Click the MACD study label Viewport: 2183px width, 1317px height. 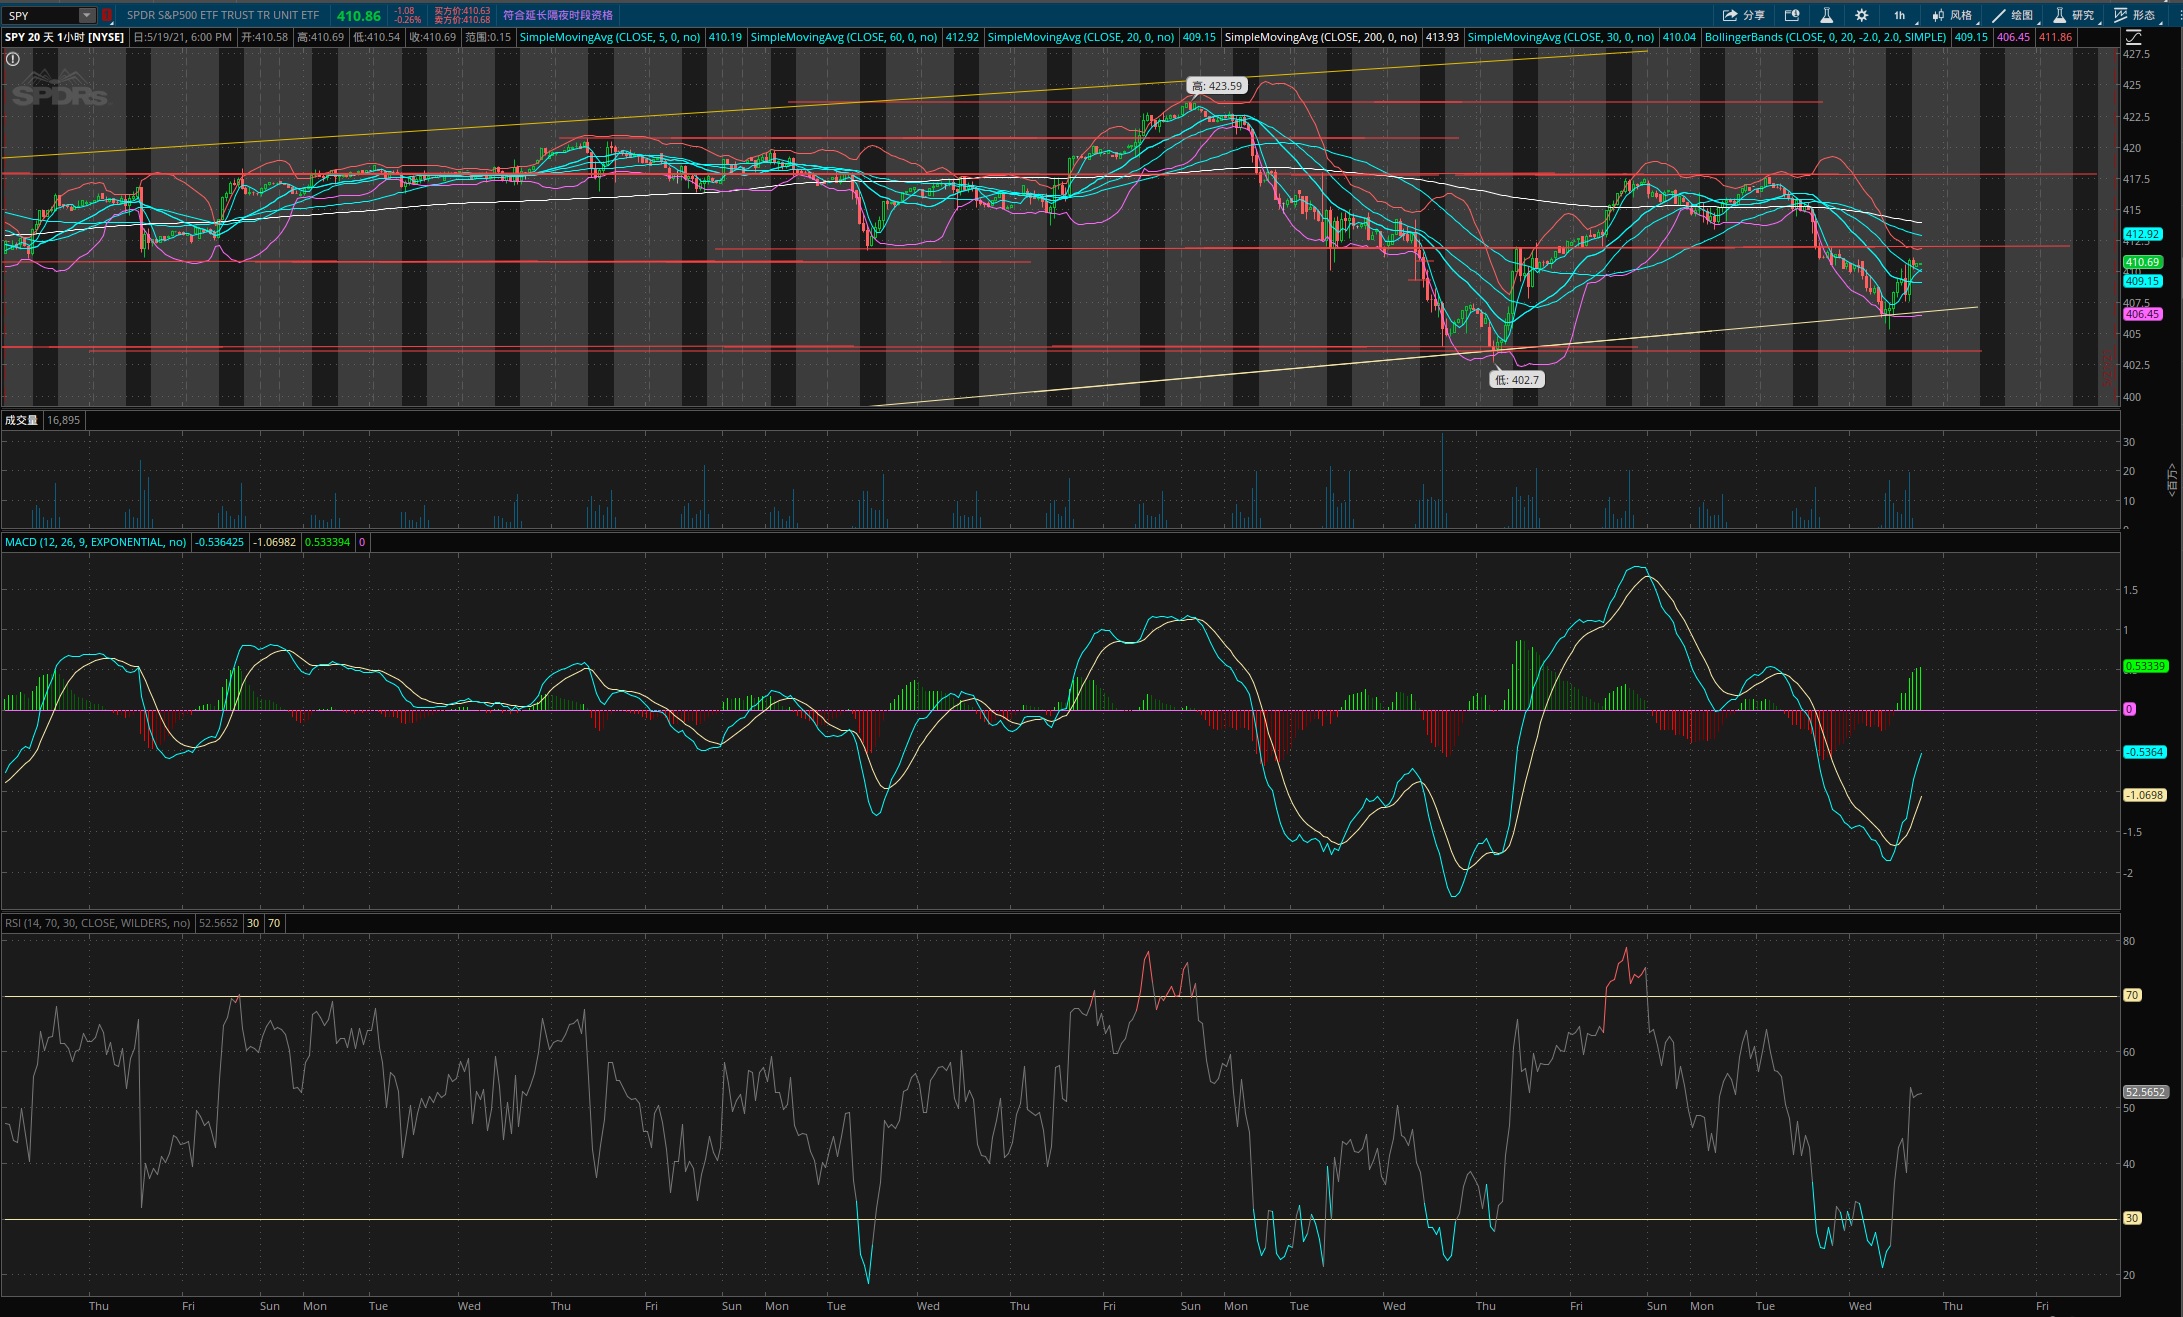click(x=95, y=542)
